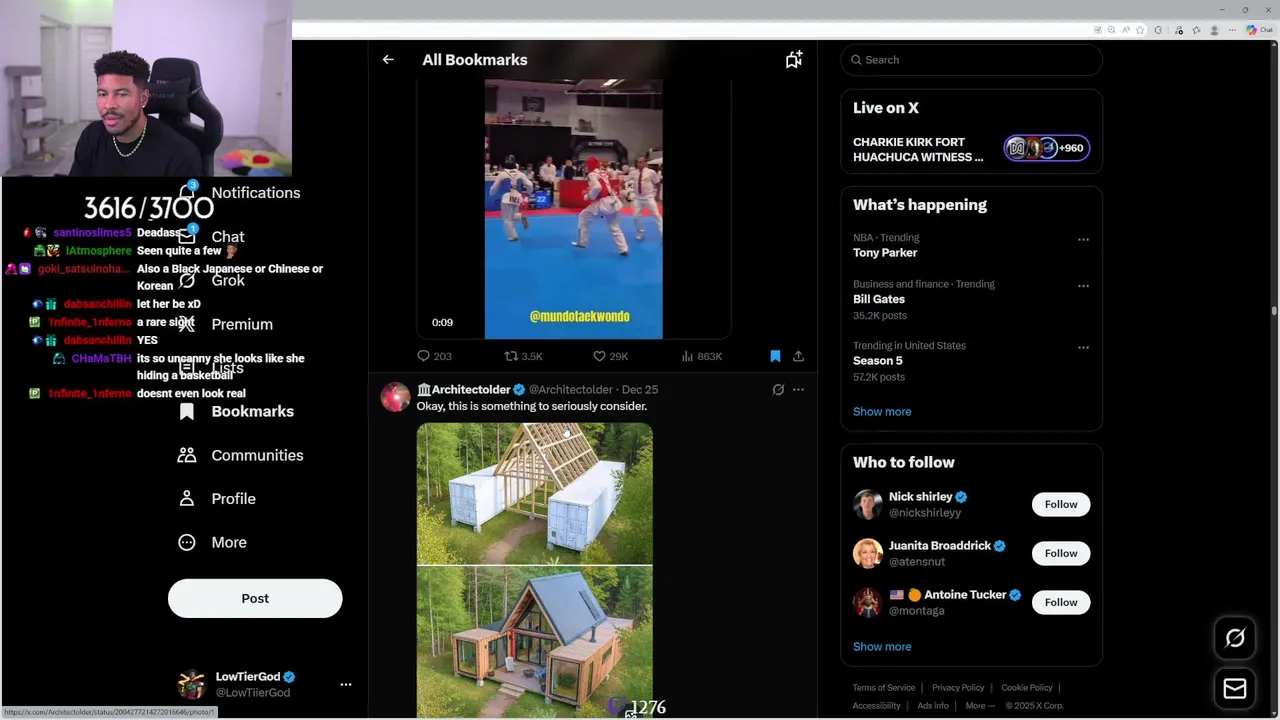Open Profile in the sidebar
The image size is (1280, 720).
[x=233, y=499]
